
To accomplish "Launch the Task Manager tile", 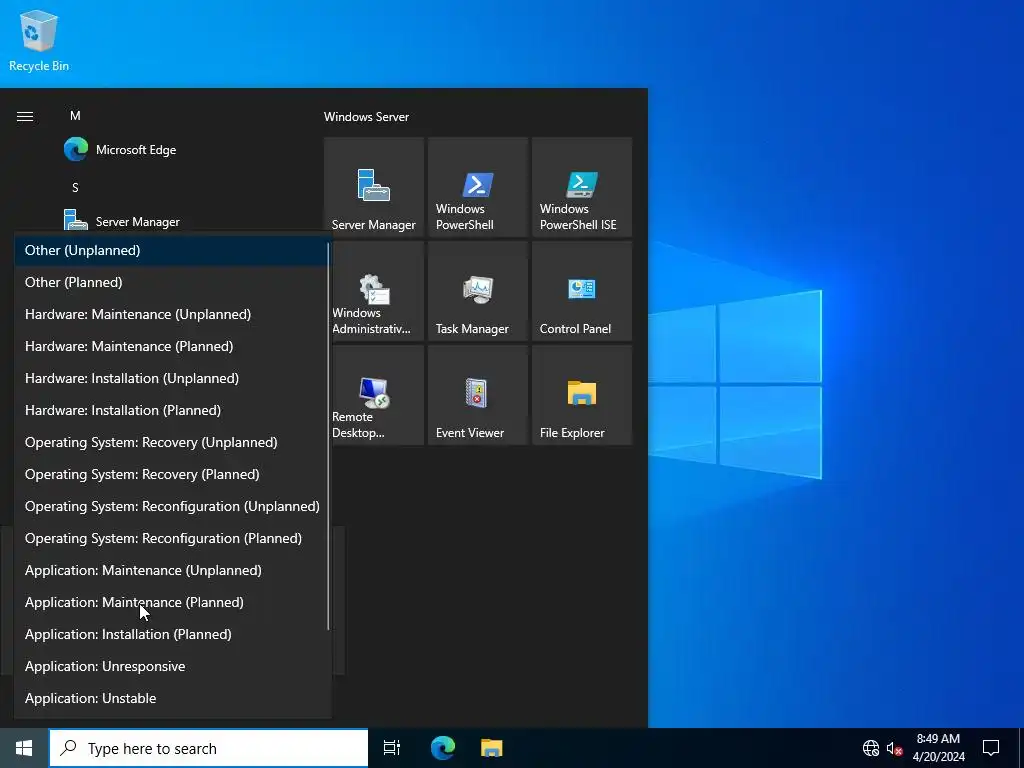I will [x=477, y=291].
